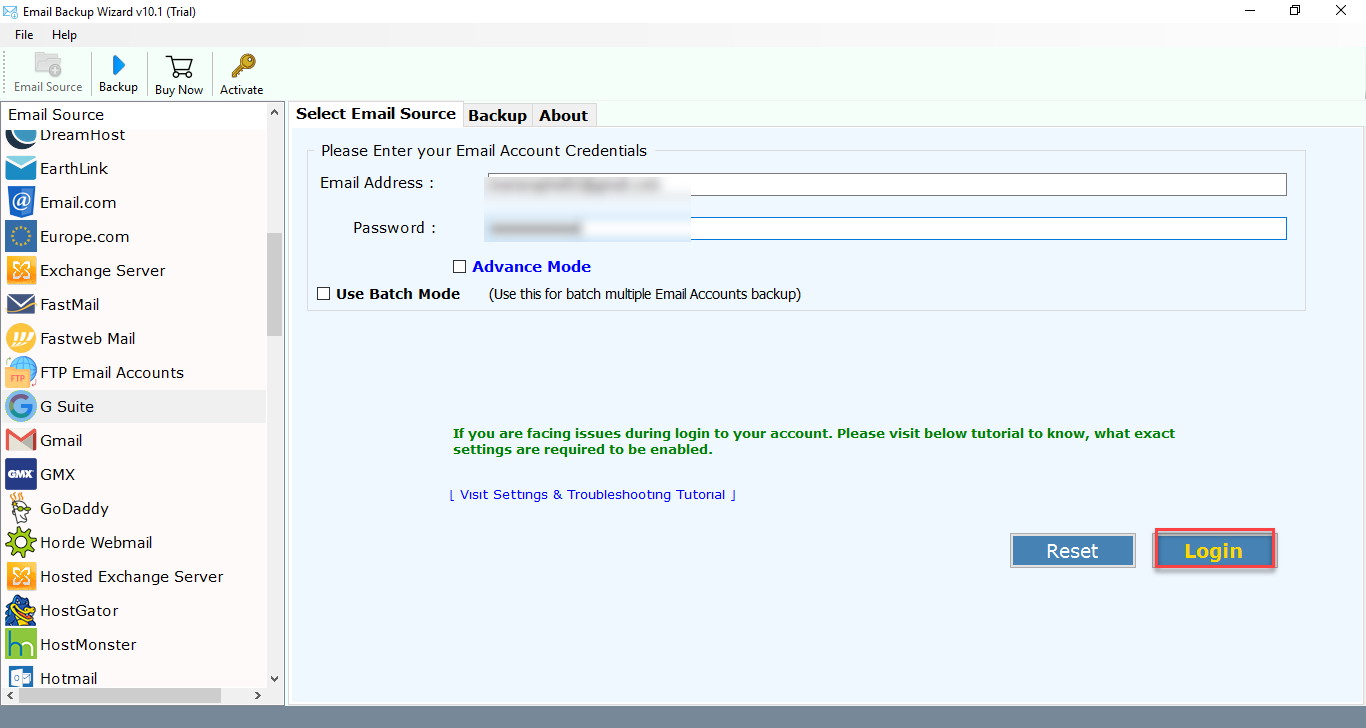Image resolution: width=1366 pixels, height=728 pixels.
Task: Select the Europe.com flag icon
Action: [21, 237]
